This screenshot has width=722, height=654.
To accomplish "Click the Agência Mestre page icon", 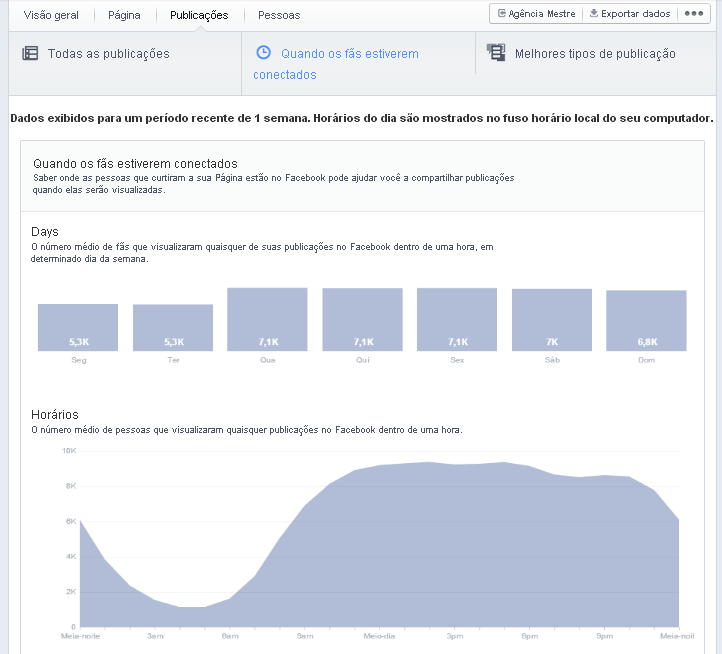I will point(501,14).
